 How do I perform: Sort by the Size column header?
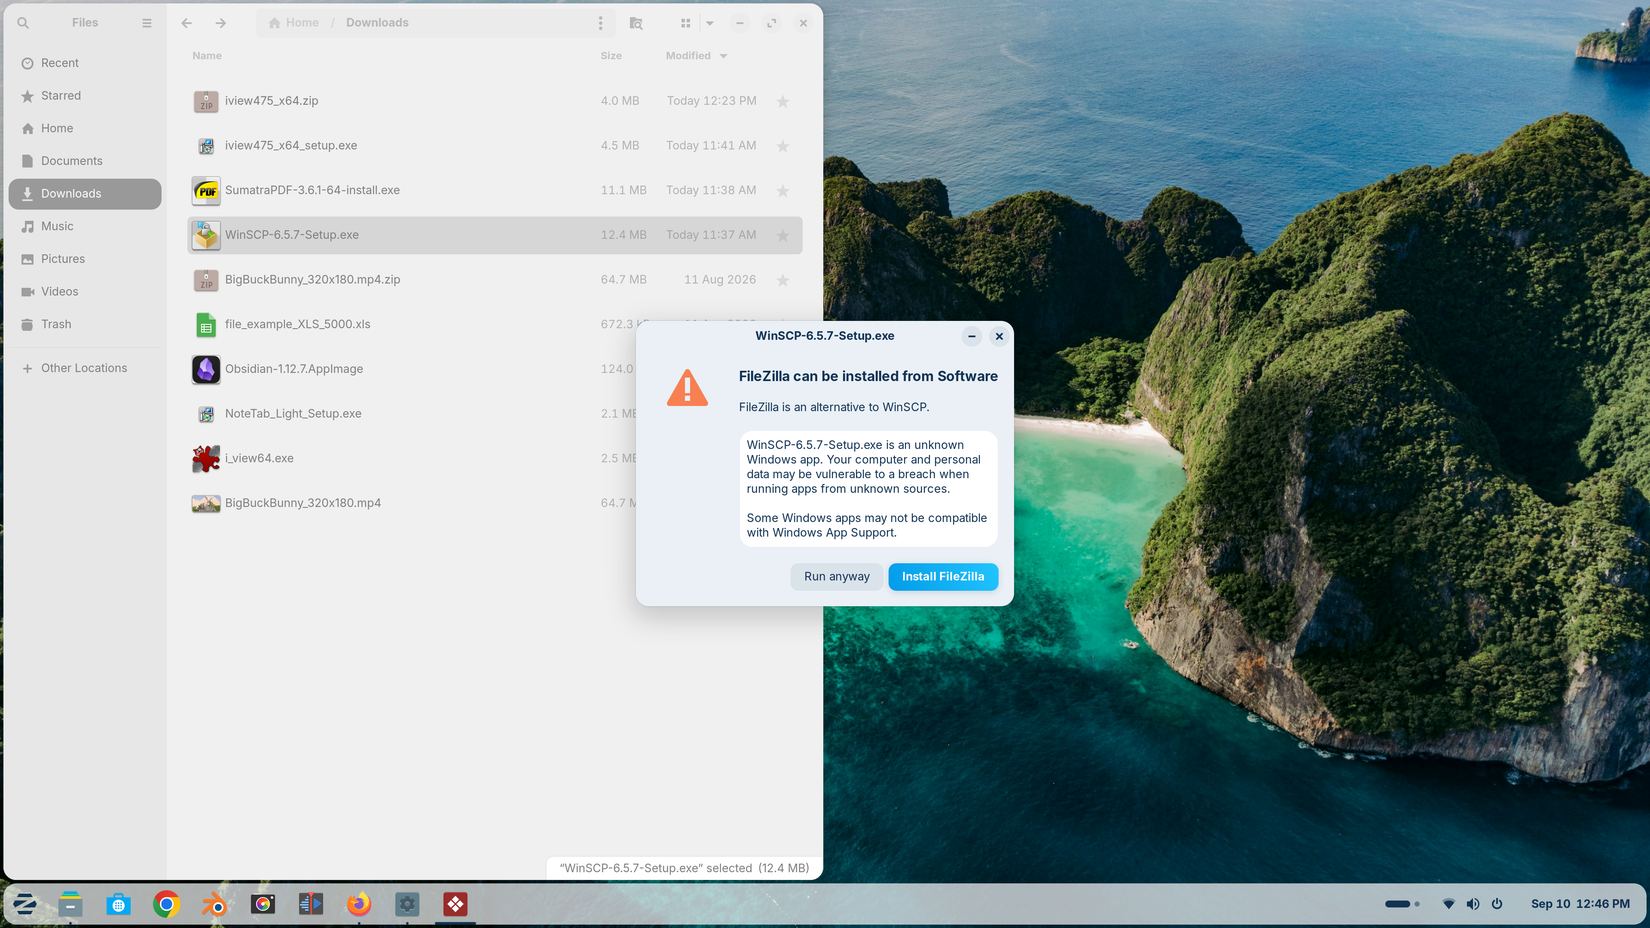[x=611, y=56]
